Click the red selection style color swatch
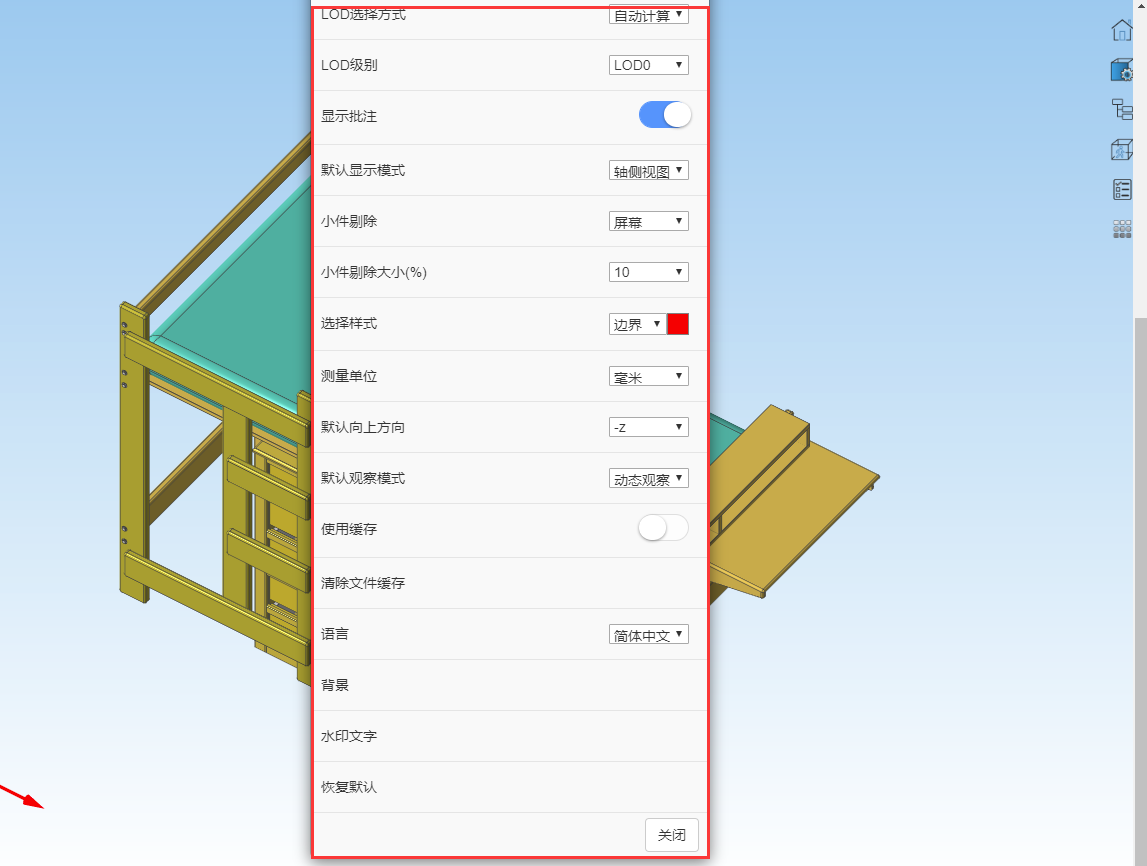This screenshot has height=866, width=1147. click(x=678, y=324)
